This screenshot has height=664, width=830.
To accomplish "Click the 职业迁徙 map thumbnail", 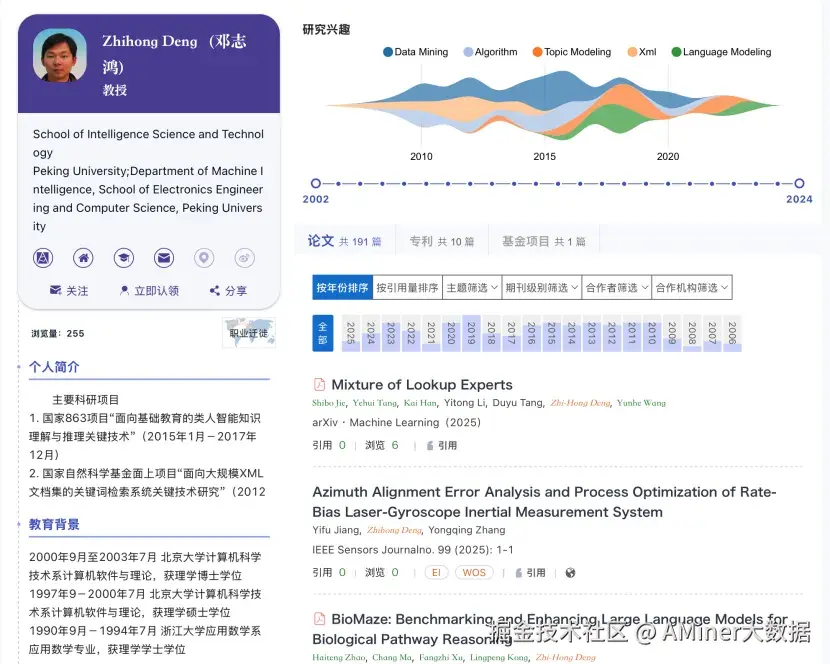I will coord(248,330).
